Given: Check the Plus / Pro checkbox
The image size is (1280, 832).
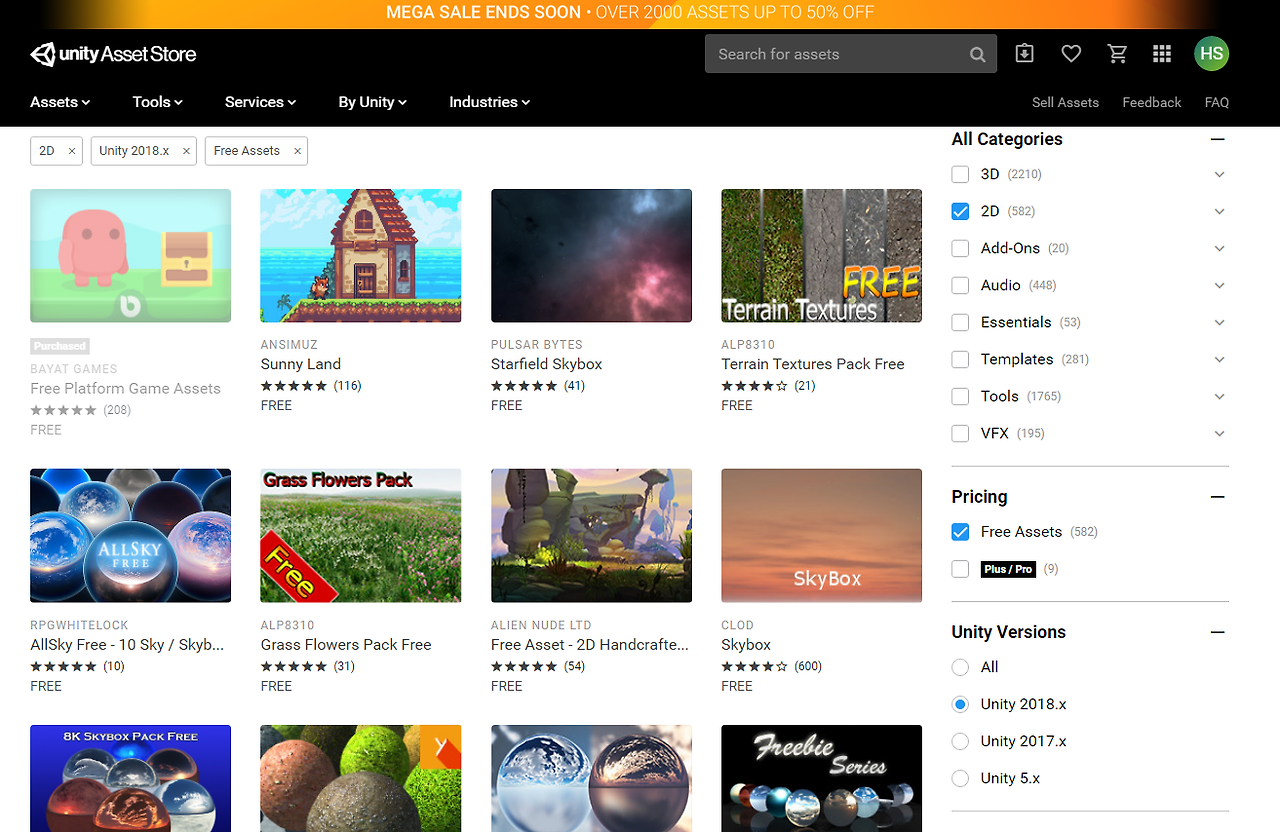Looking at the screenshot, I should (x=960, y=569).
